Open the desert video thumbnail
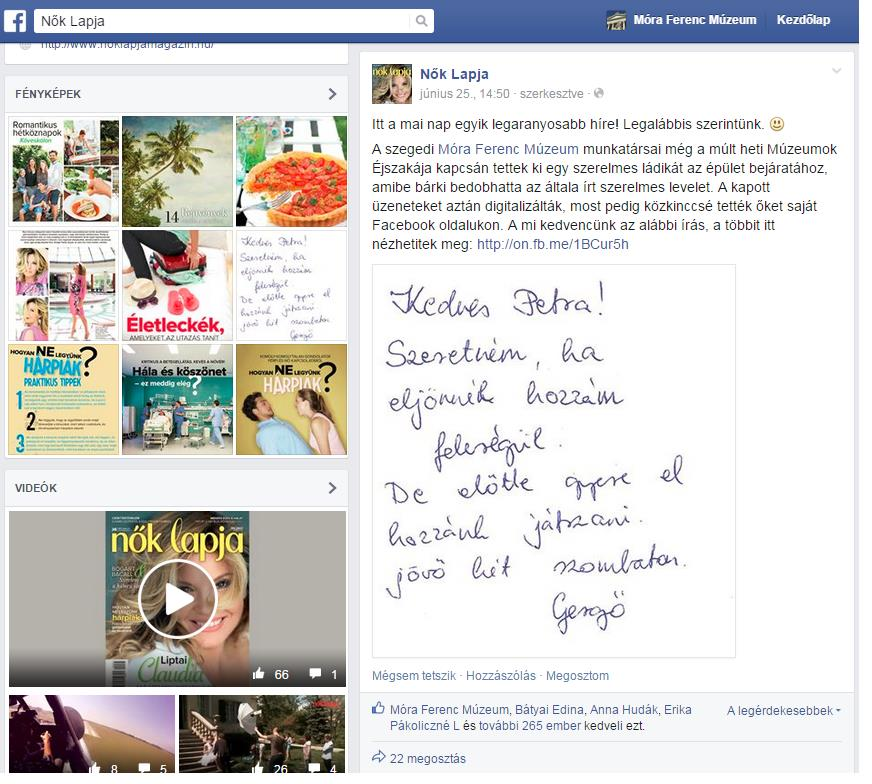The height and width of the screenshot is (784, 872). [x=92, y=733]
